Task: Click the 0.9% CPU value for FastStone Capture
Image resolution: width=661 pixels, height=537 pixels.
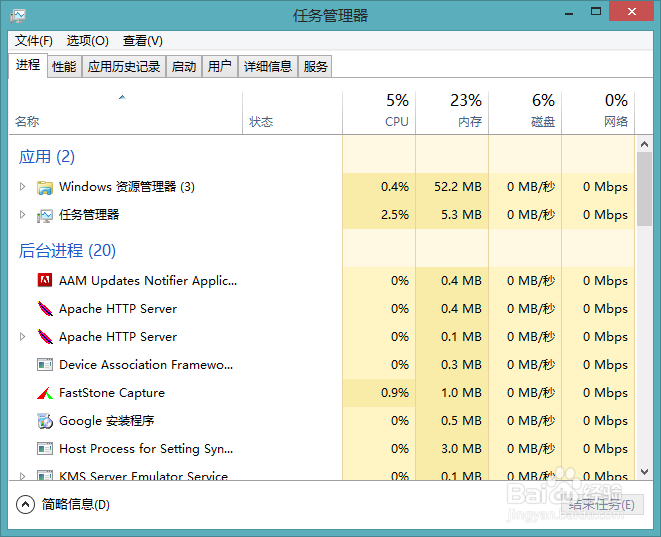Action: pos(395,393)
